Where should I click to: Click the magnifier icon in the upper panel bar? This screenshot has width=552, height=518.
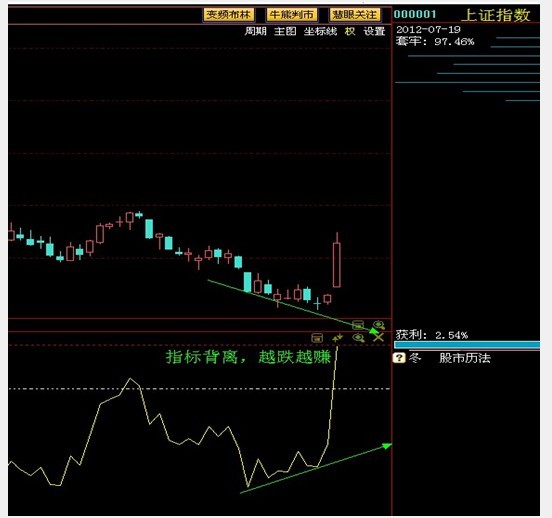[379, 324]
